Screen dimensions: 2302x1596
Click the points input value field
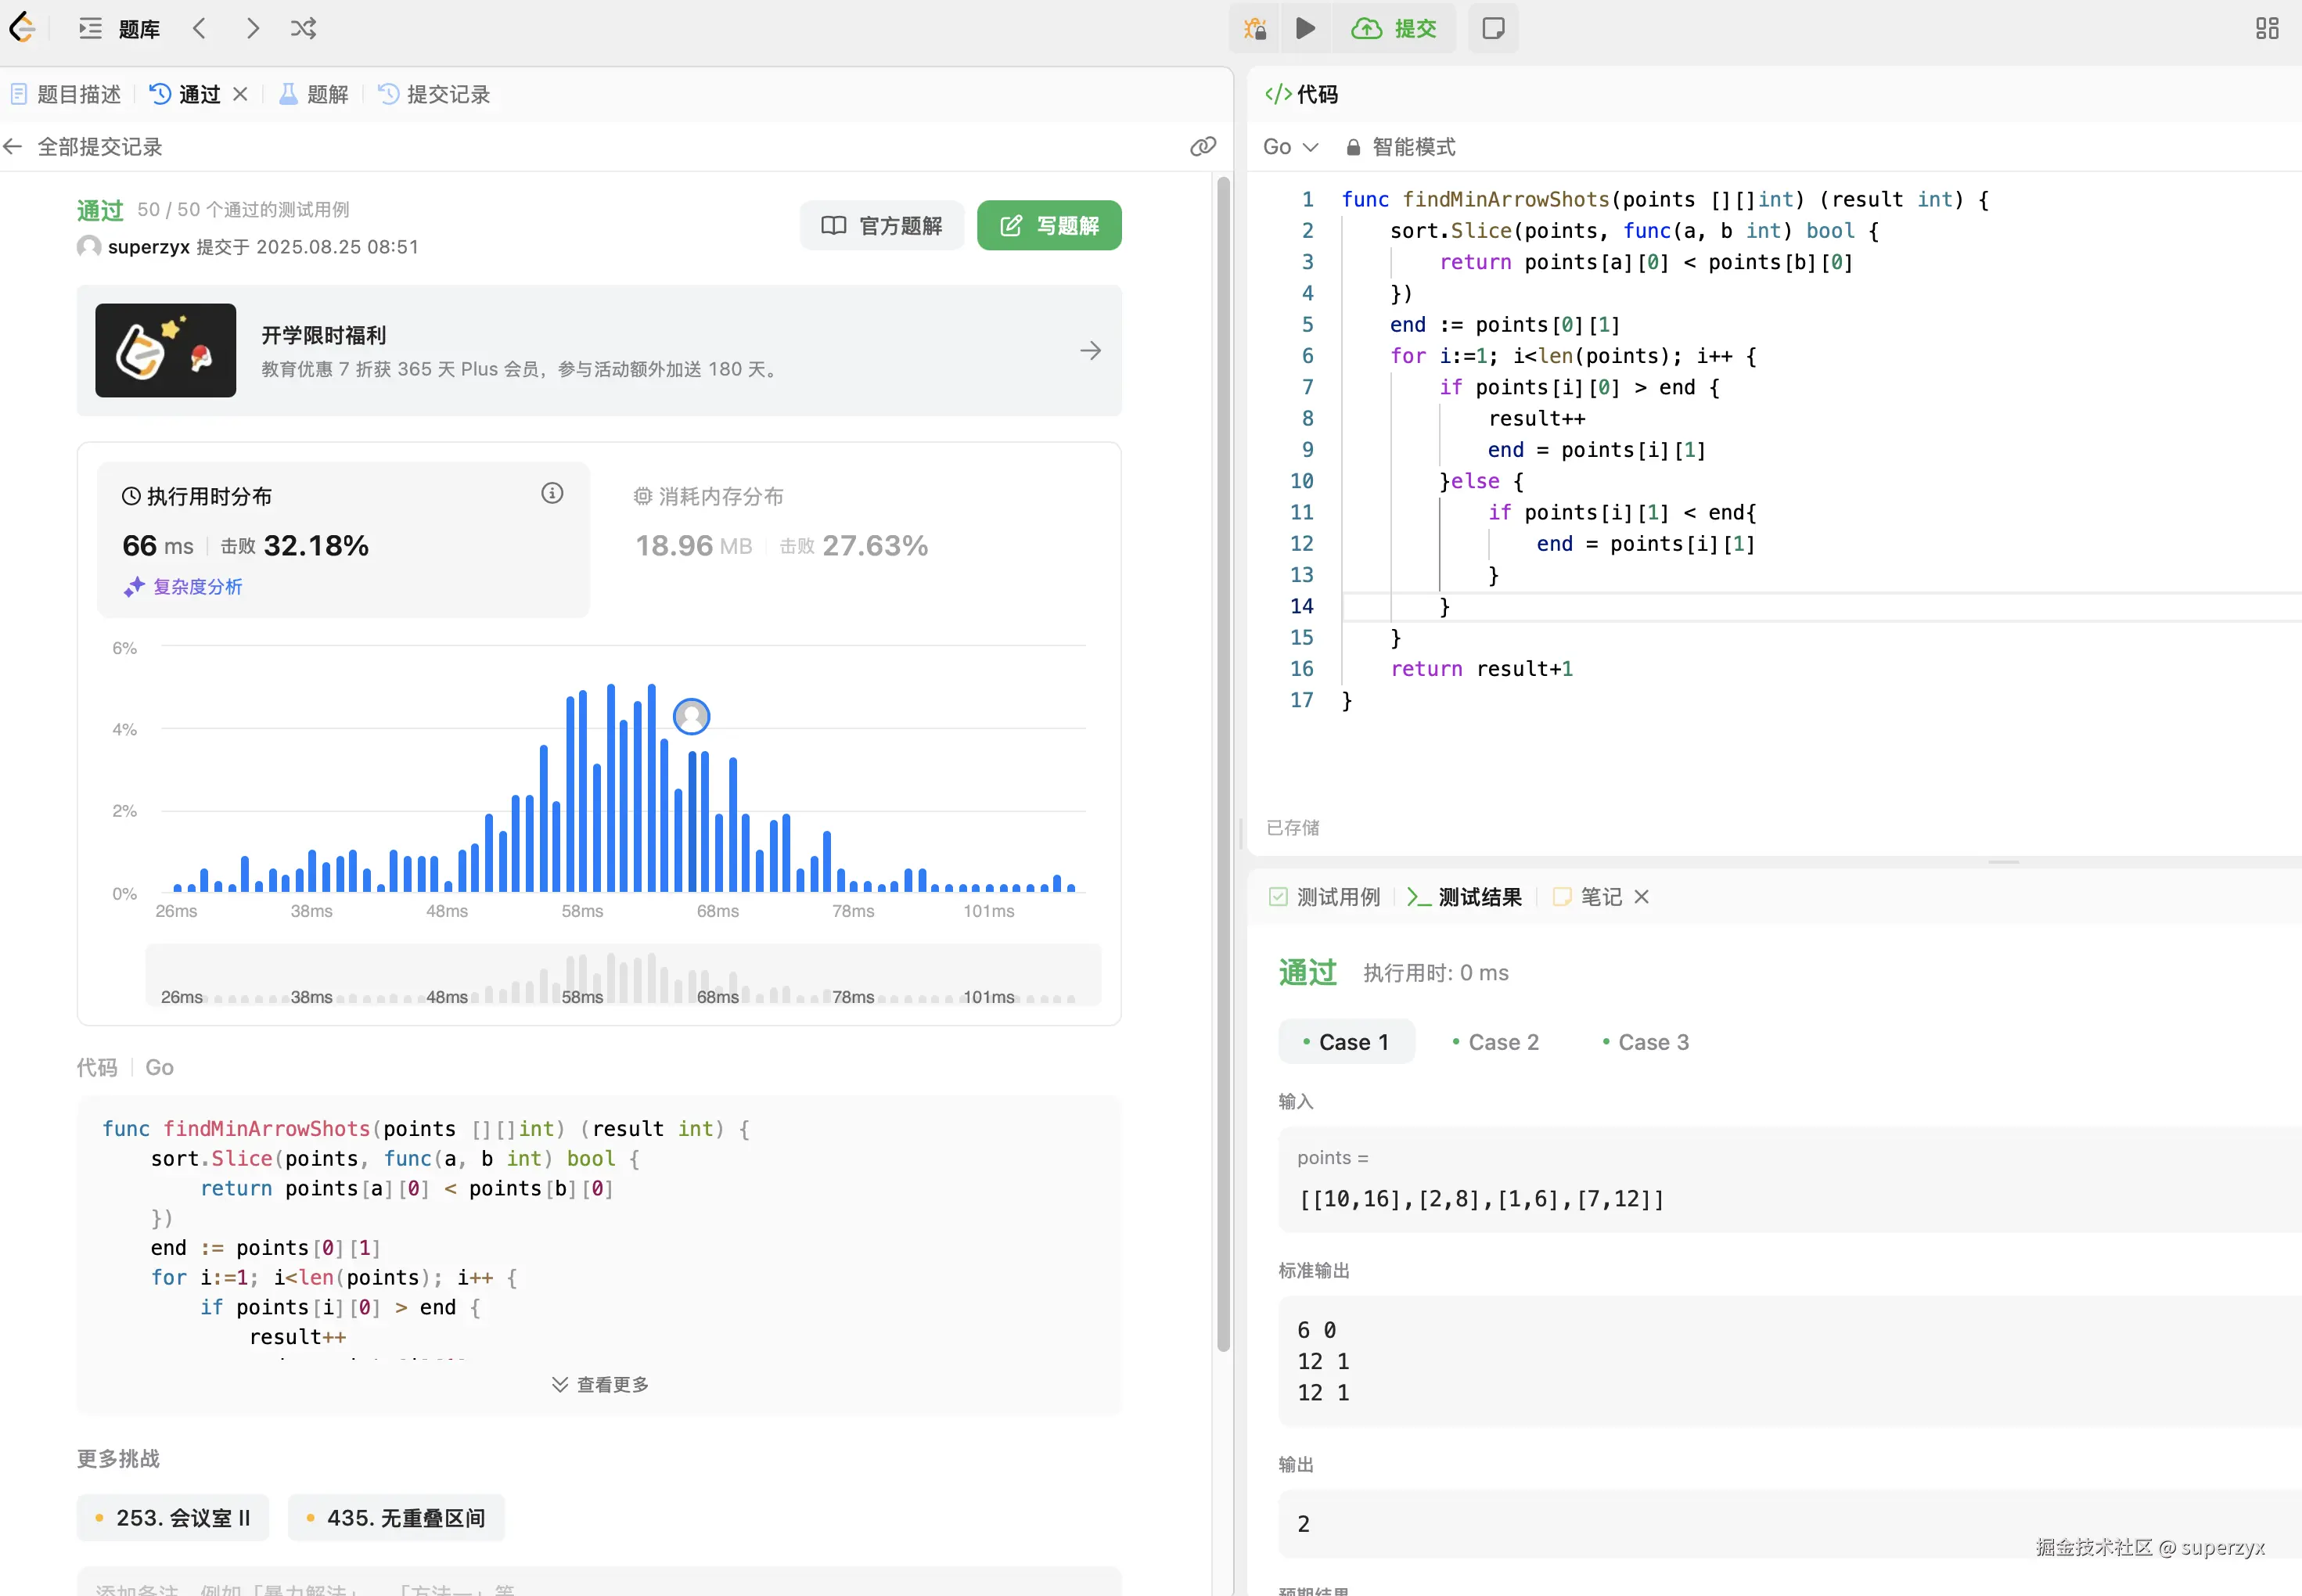click(1790, 1180)
